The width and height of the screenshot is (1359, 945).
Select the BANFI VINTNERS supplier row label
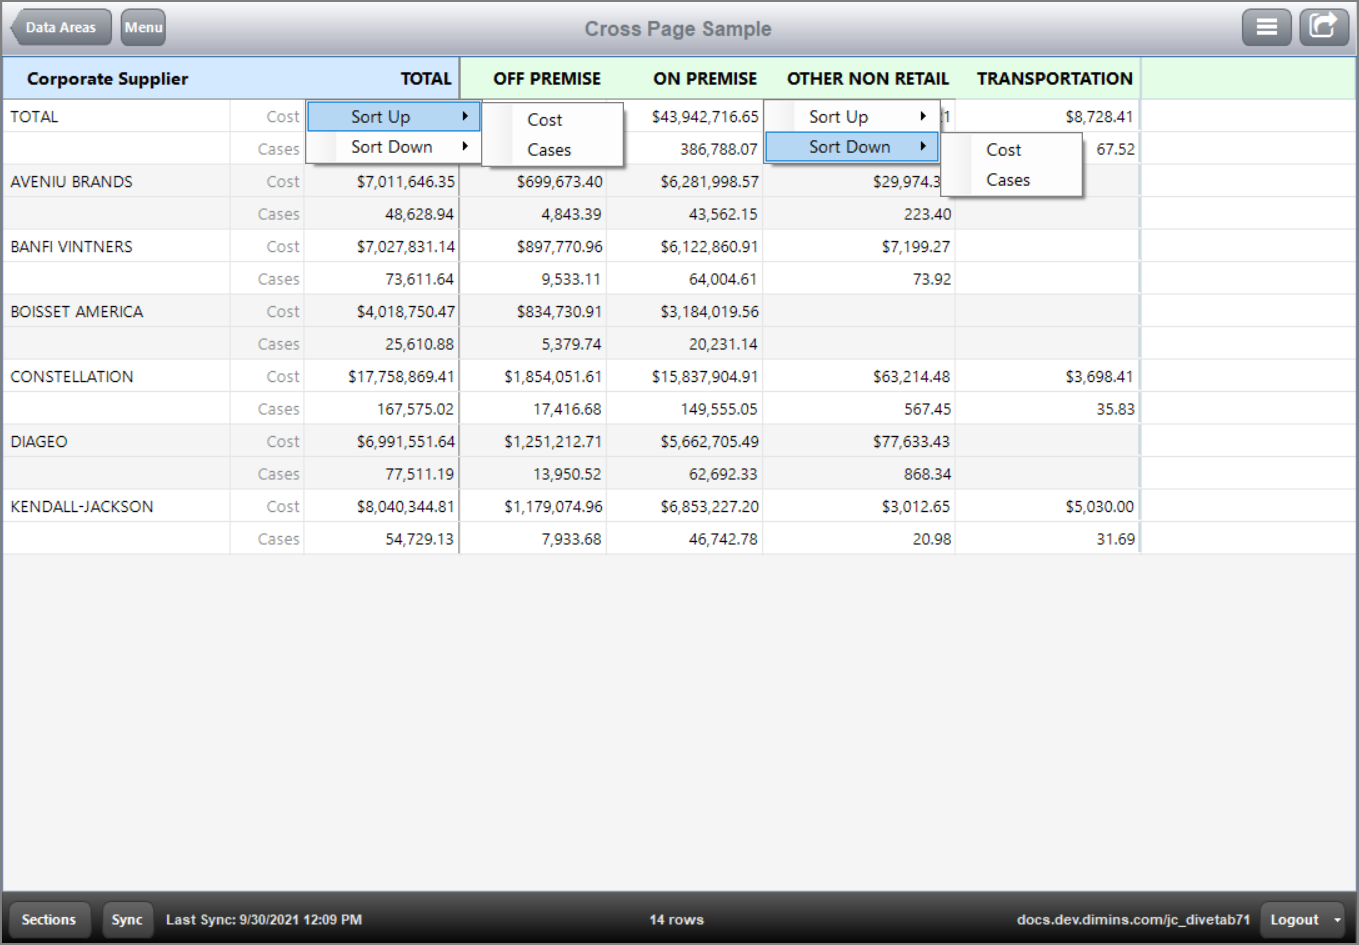click(71, 247)
